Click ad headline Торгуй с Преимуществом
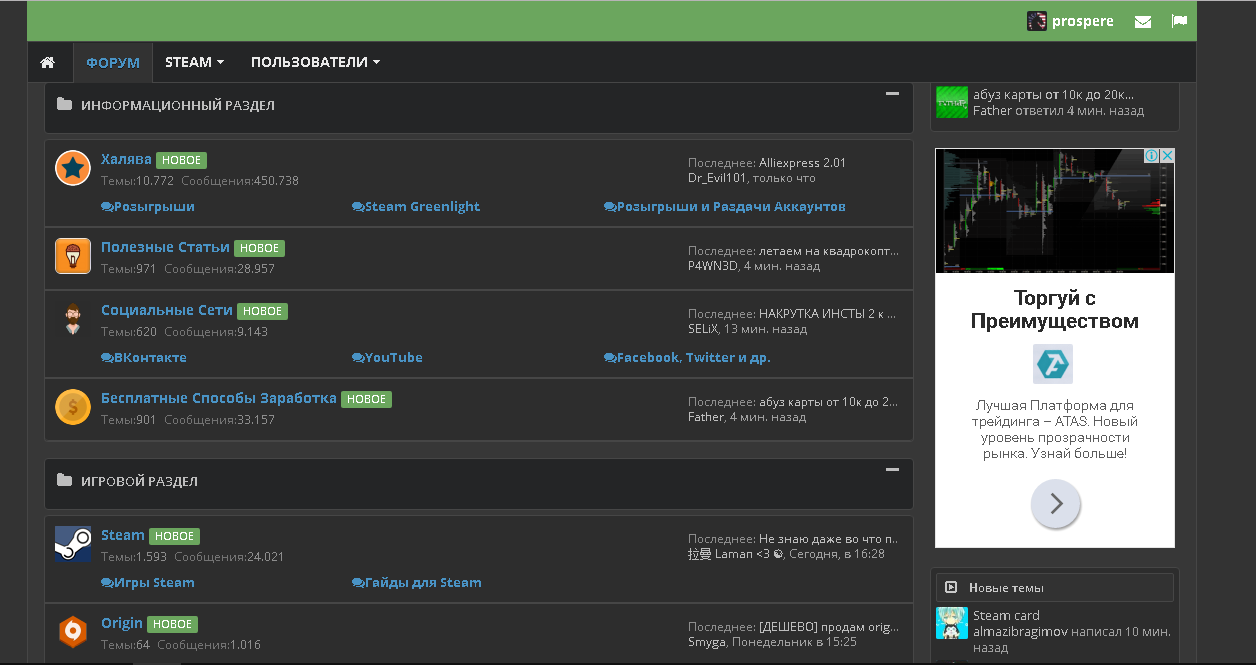 click(1055, 310)
